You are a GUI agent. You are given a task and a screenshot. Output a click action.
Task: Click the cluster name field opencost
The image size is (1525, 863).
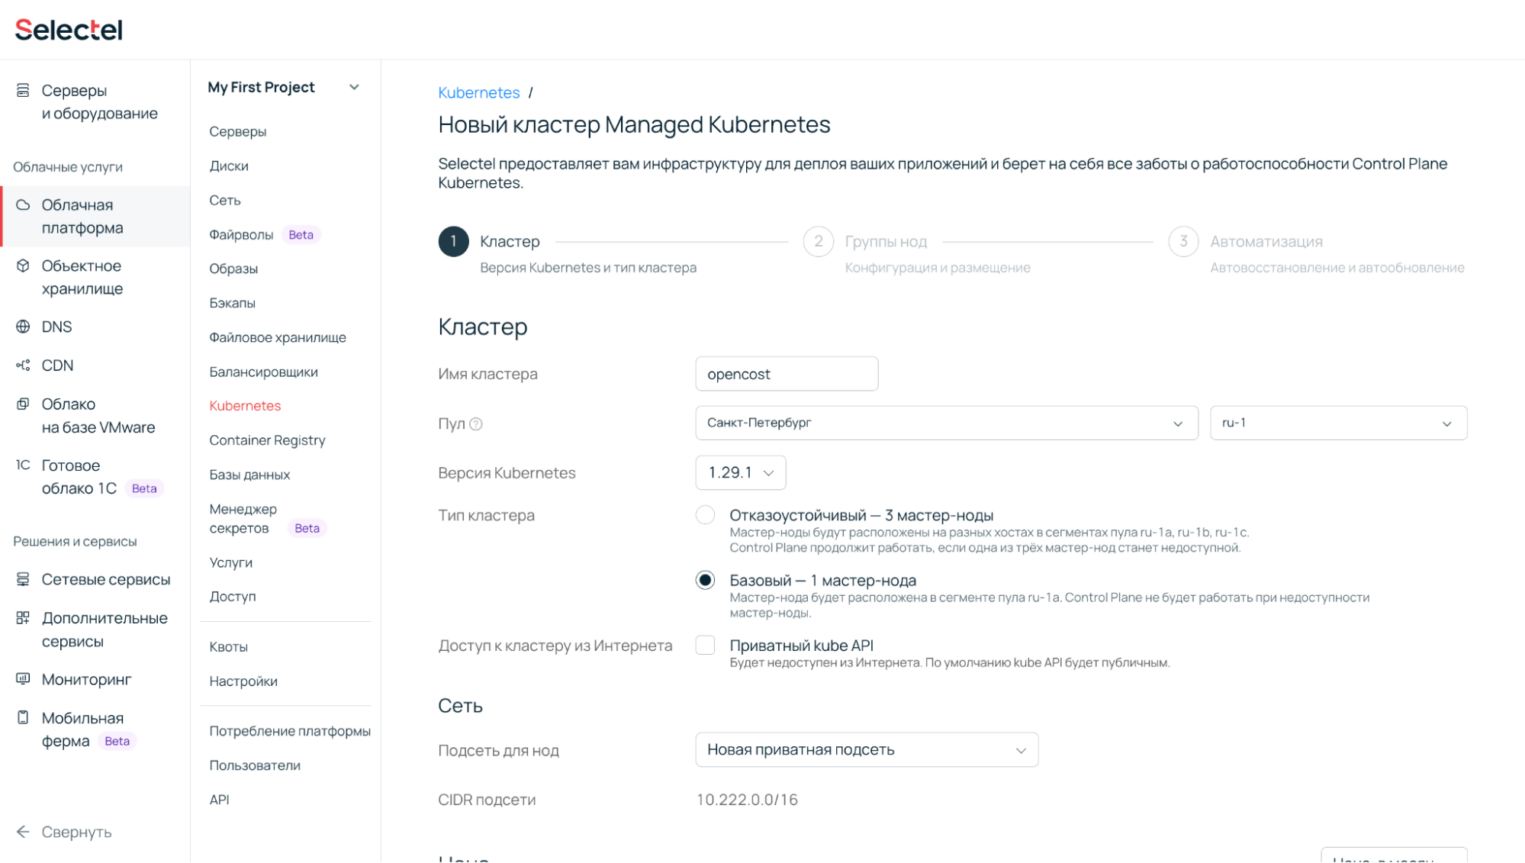pos(787,374)
